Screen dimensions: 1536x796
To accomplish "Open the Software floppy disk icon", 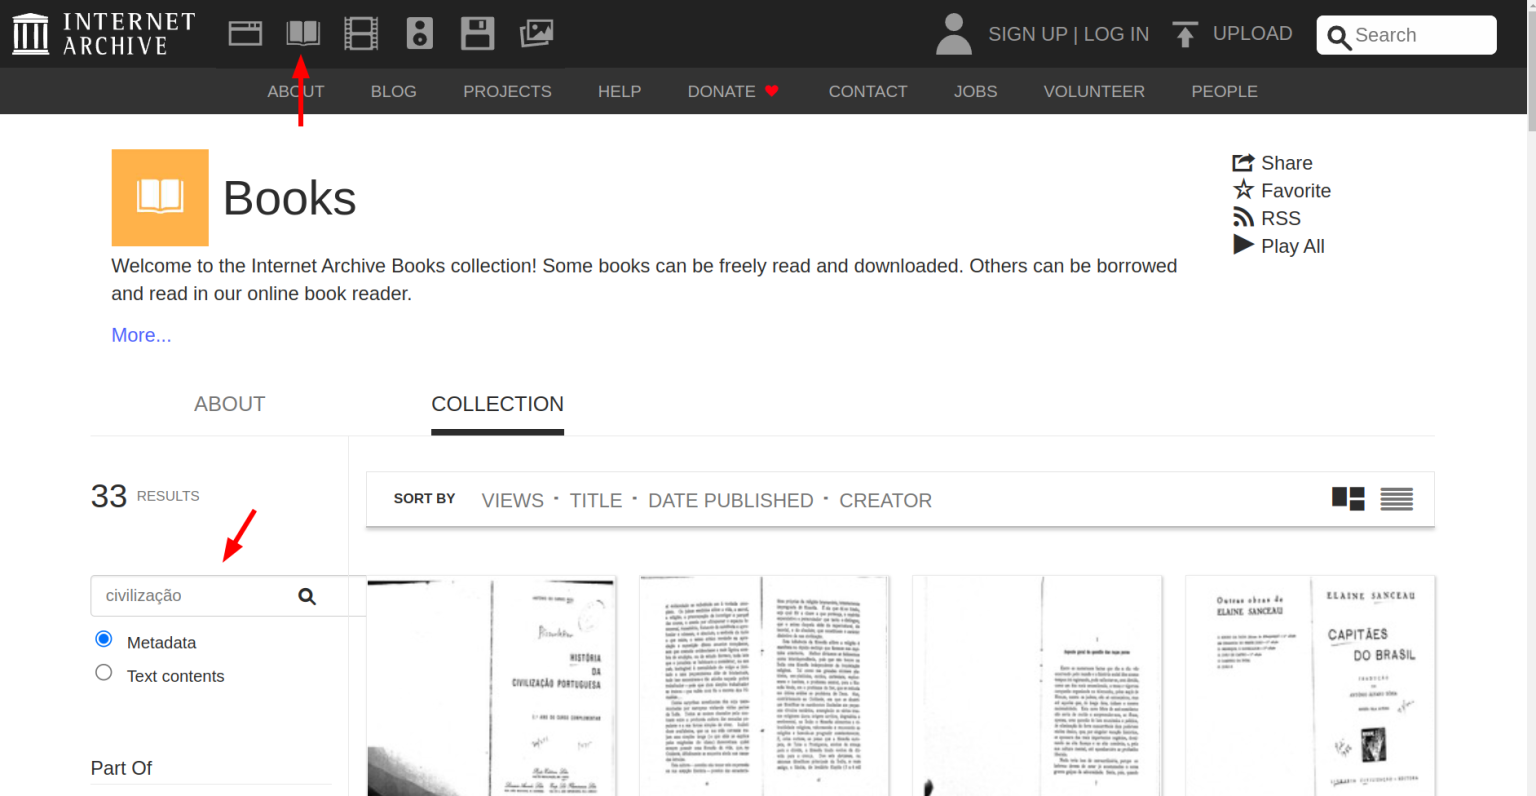I will point(477,34).
